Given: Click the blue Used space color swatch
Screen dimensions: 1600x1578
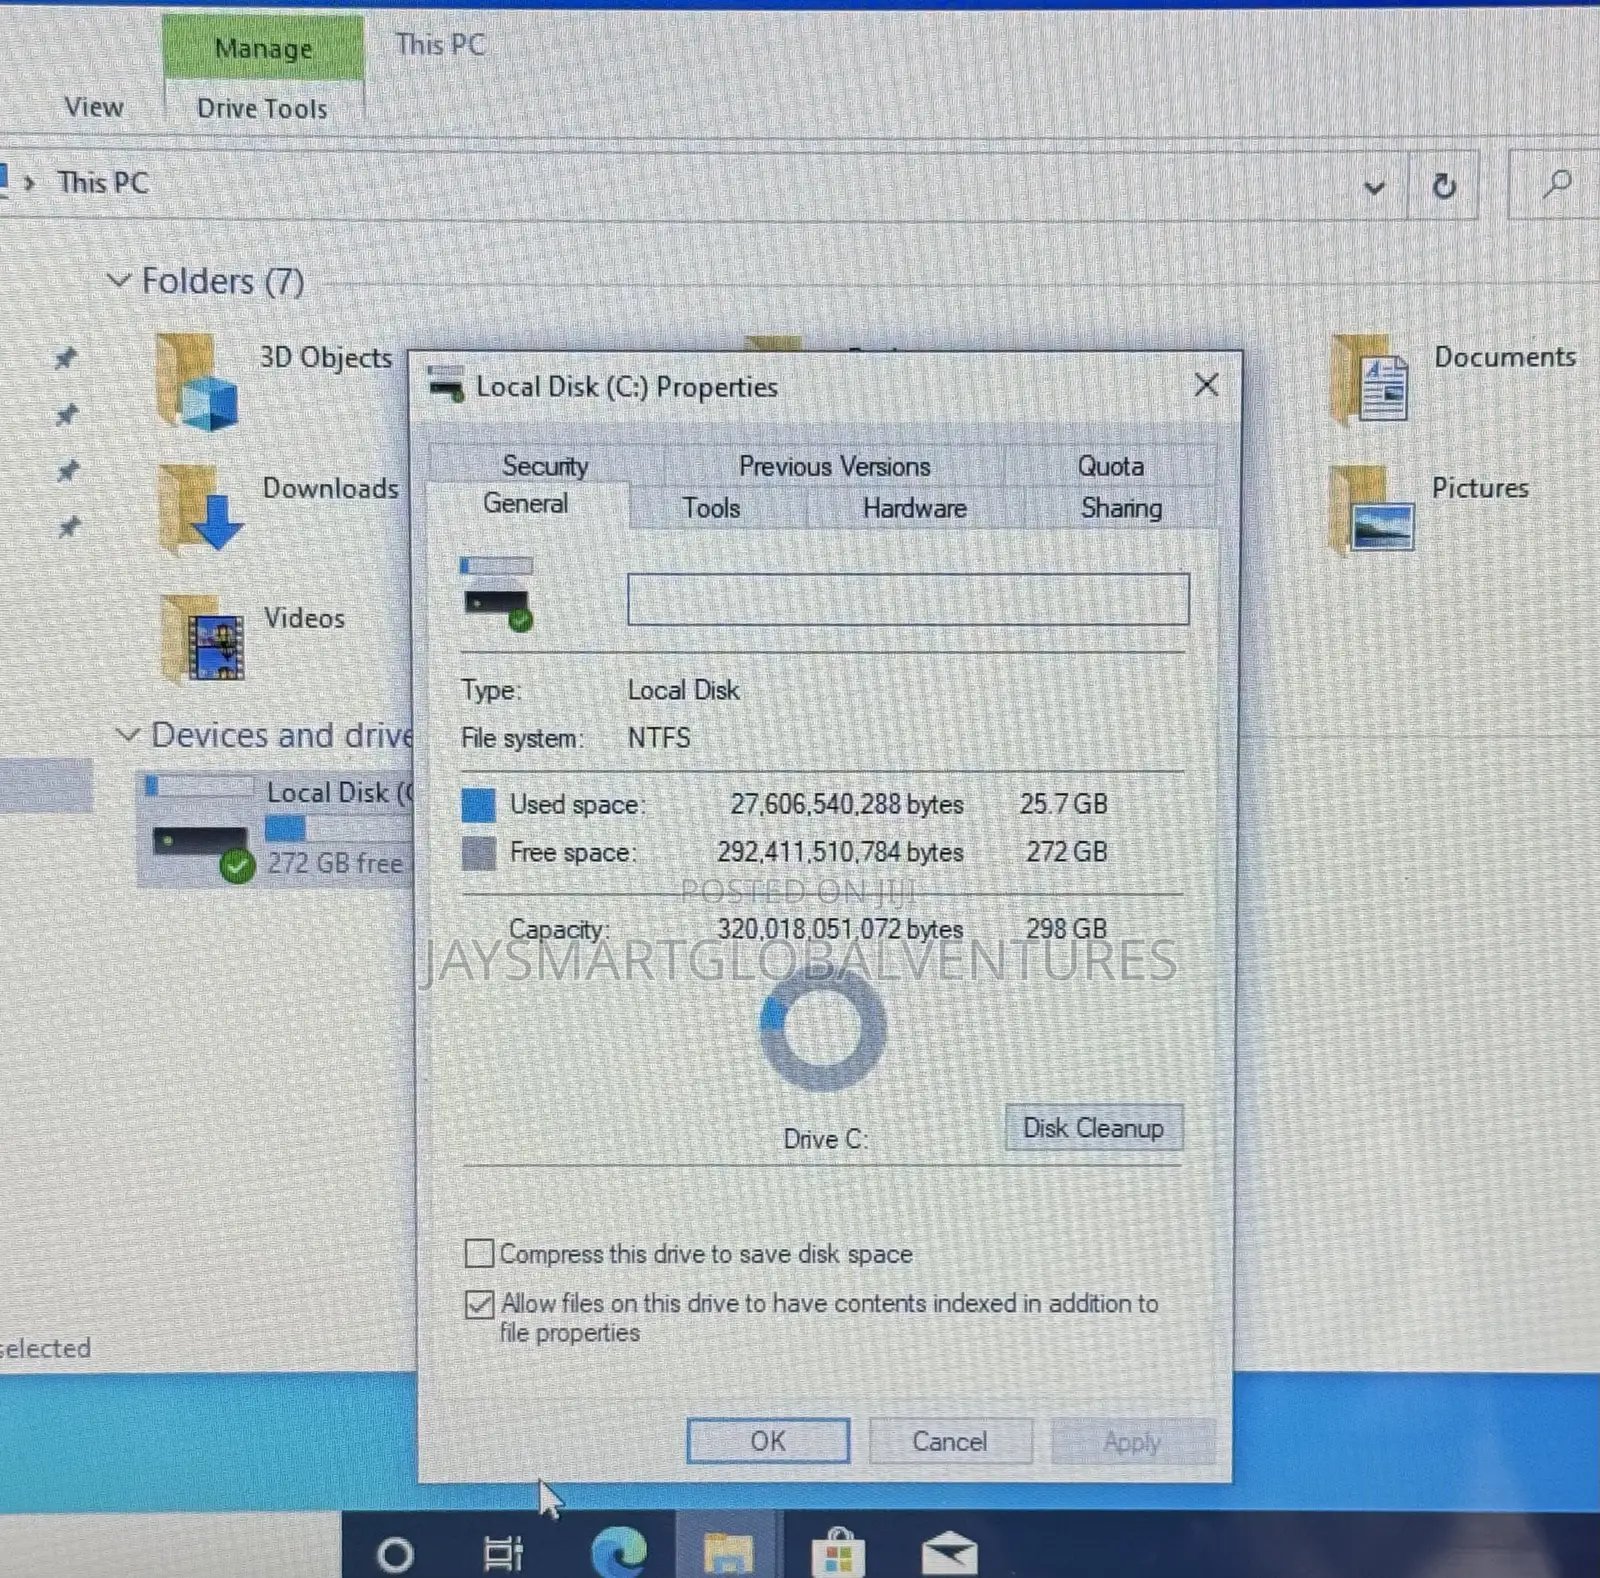Looking at the screenshot, I should 478,805.
